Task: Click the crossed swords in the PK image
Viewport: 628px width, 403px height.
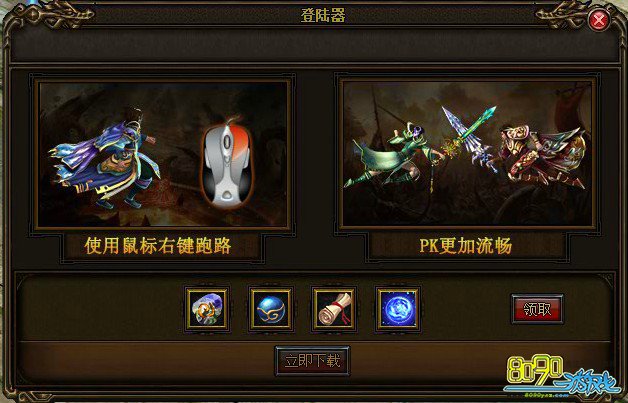Action: click(469, 136)
